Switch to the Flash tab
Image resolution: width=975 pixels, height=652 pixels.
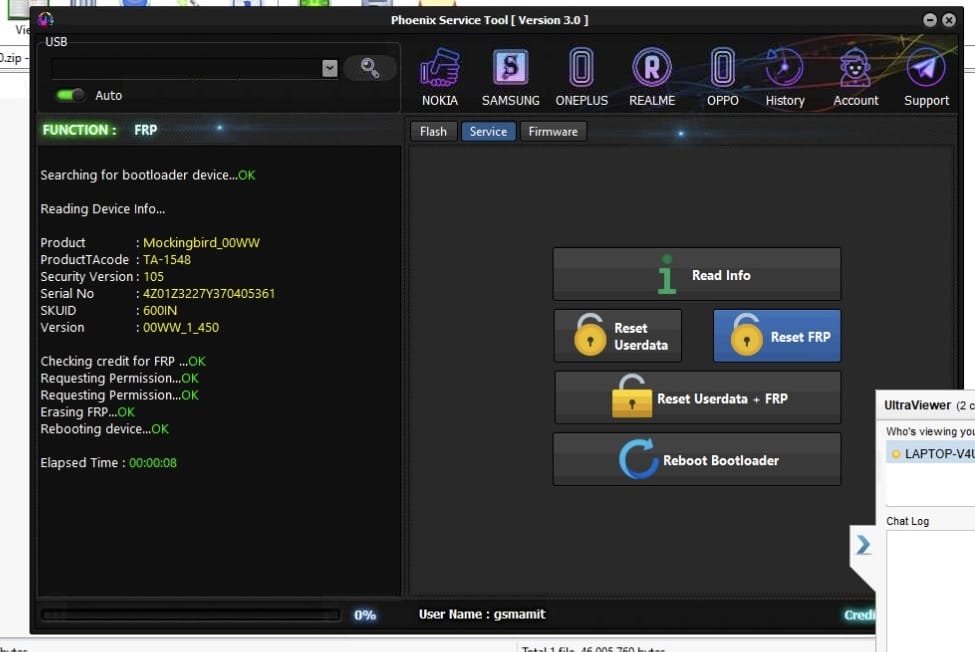[x=433, y=131]
